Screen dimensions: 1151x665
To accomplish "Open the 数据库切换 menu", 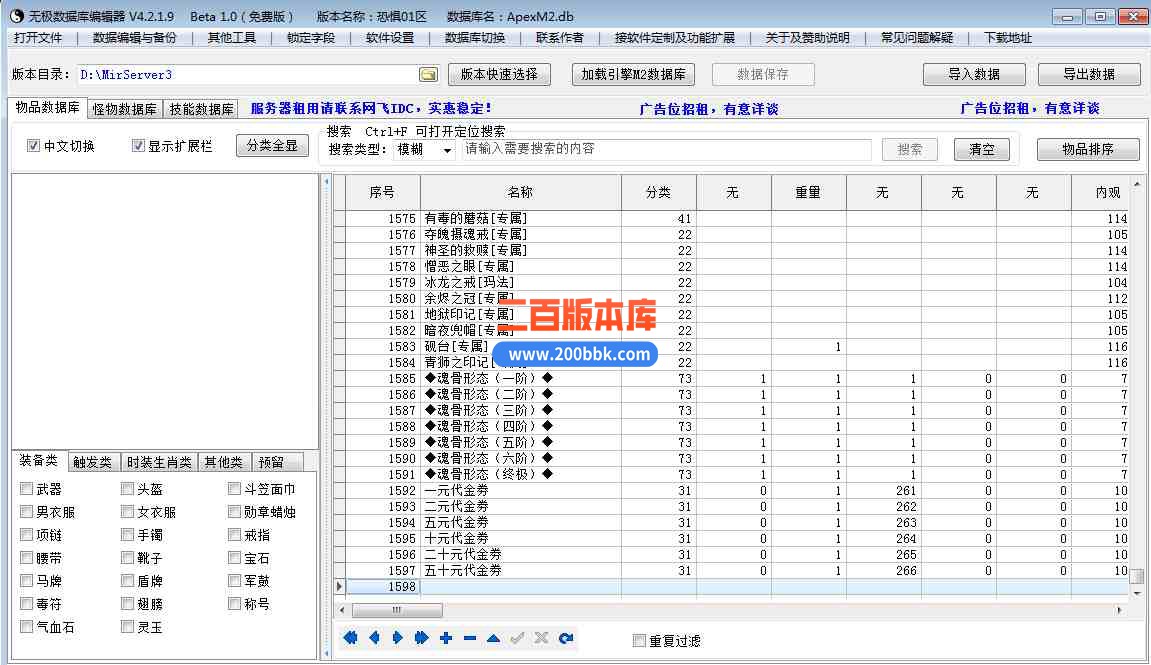I will (475, 37).
